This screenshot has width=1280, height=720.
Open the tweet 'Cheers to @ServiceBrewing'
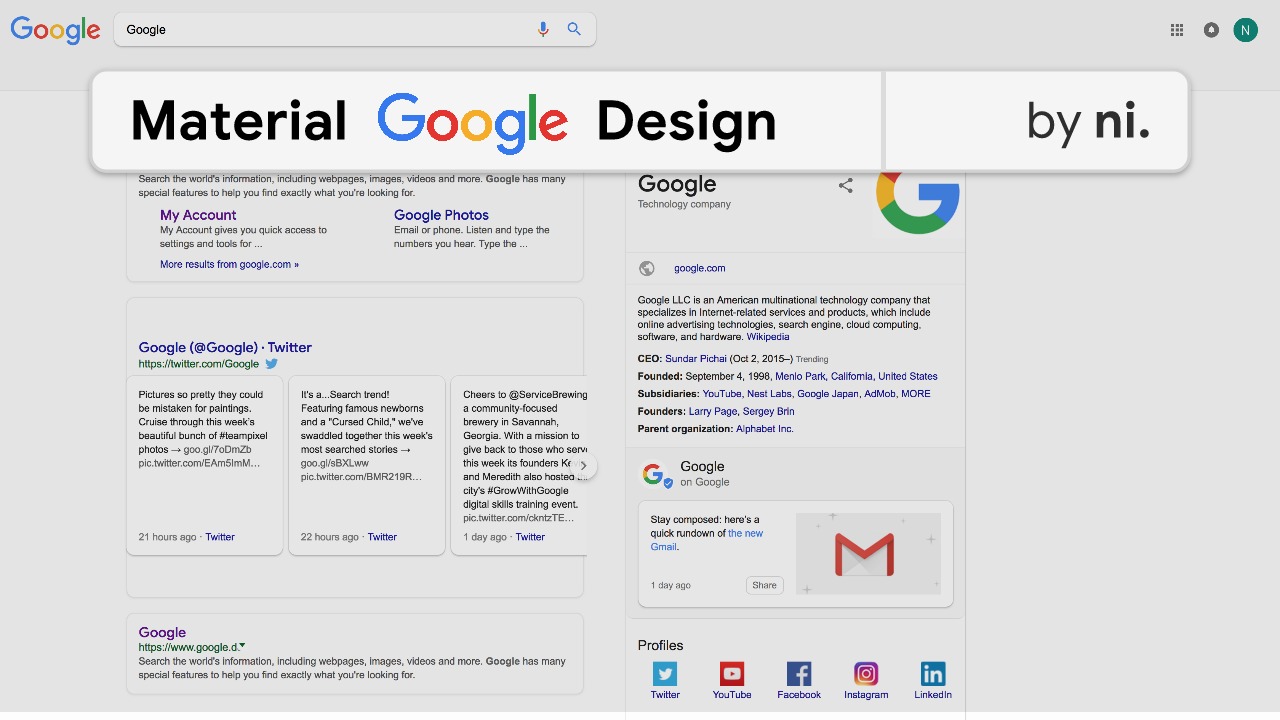pyautogui.click(x=519, y=464)
